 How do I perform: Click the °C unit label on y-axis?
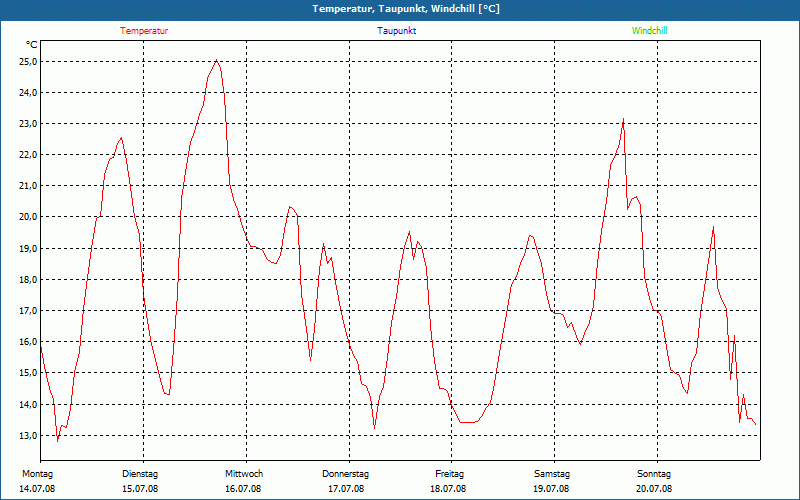tap(32, 45)
